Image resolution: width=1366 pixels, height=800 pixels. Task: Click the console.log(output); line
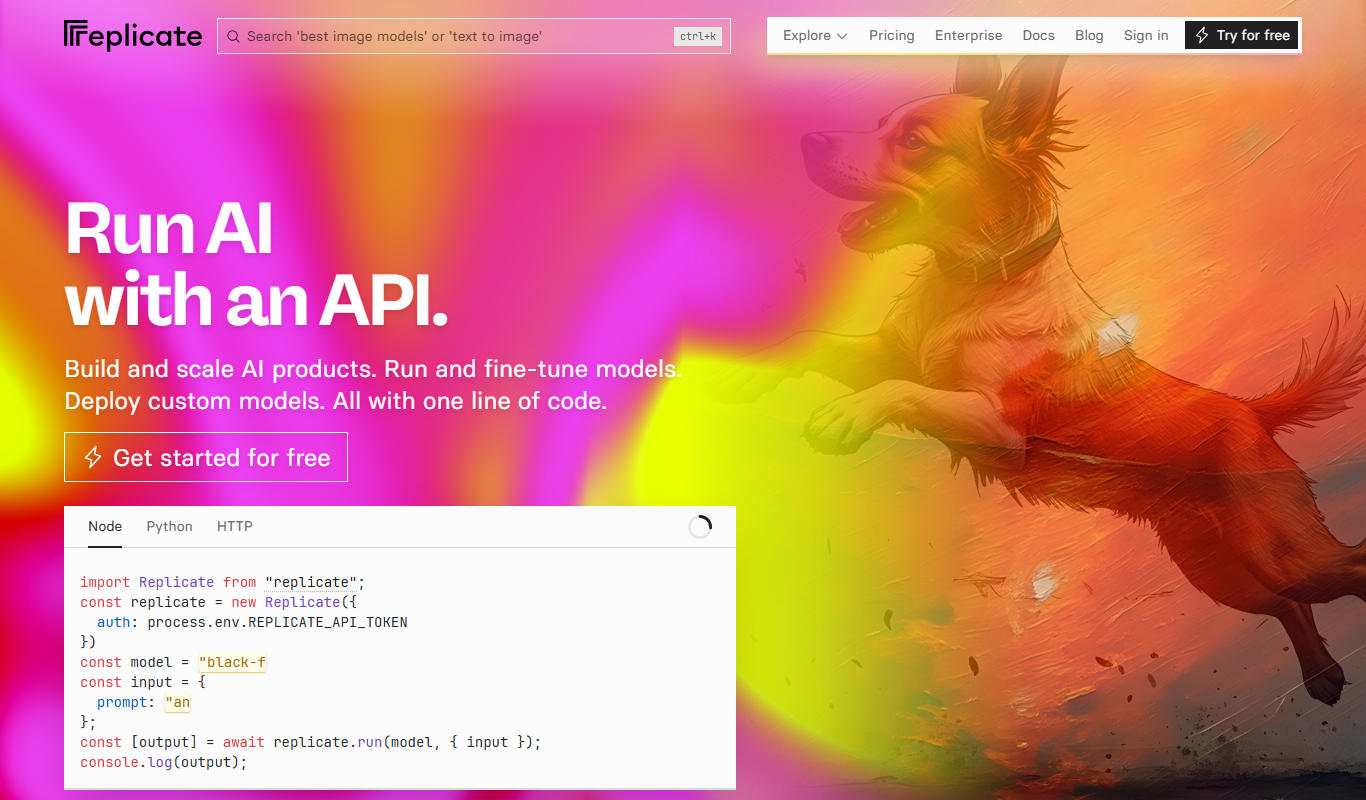tap(163, 762)
